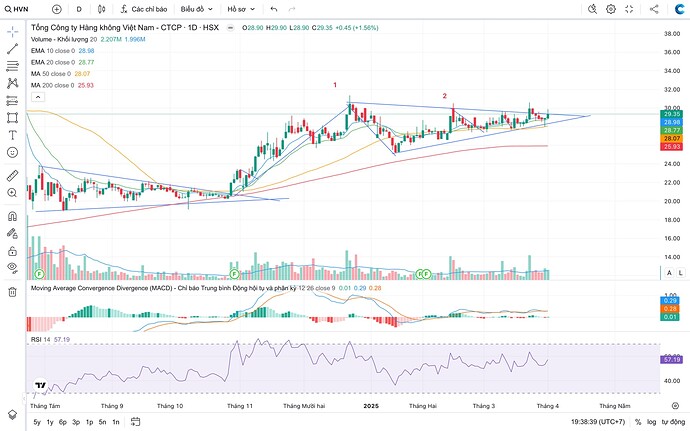Switch to 5n date range
The height and width of the screenshot is (431, 690).
point(103,422)
